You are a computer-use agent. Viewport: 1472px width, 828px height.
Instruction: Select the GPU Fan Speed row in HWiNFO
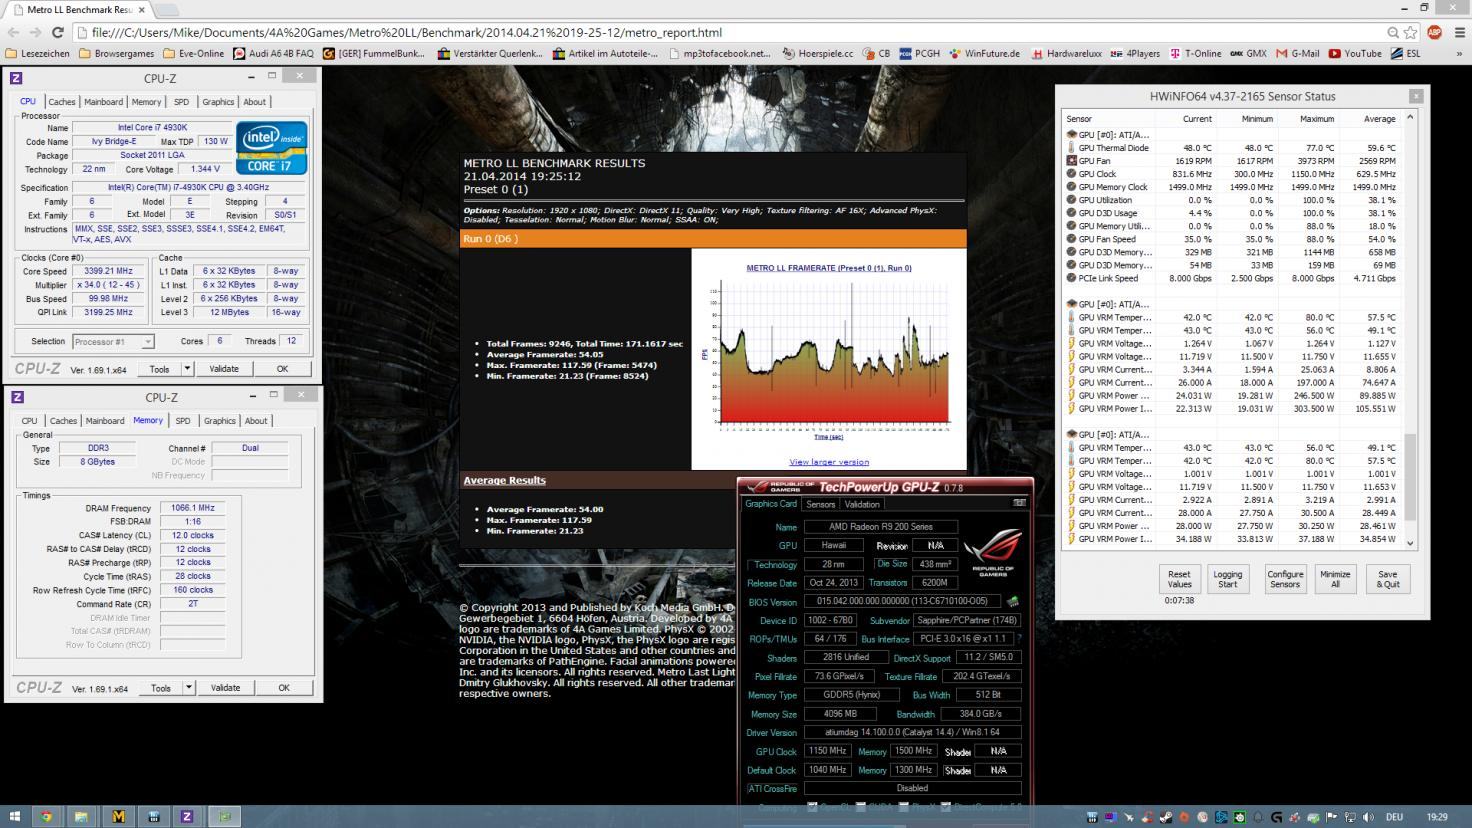(x=1233, y=239)
